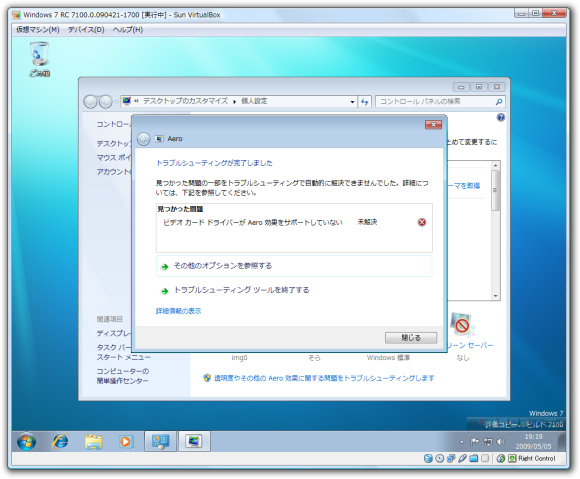580x479 pixels.
Task: Maximize the Control Panel window
Action: click(x=479, y=87)
